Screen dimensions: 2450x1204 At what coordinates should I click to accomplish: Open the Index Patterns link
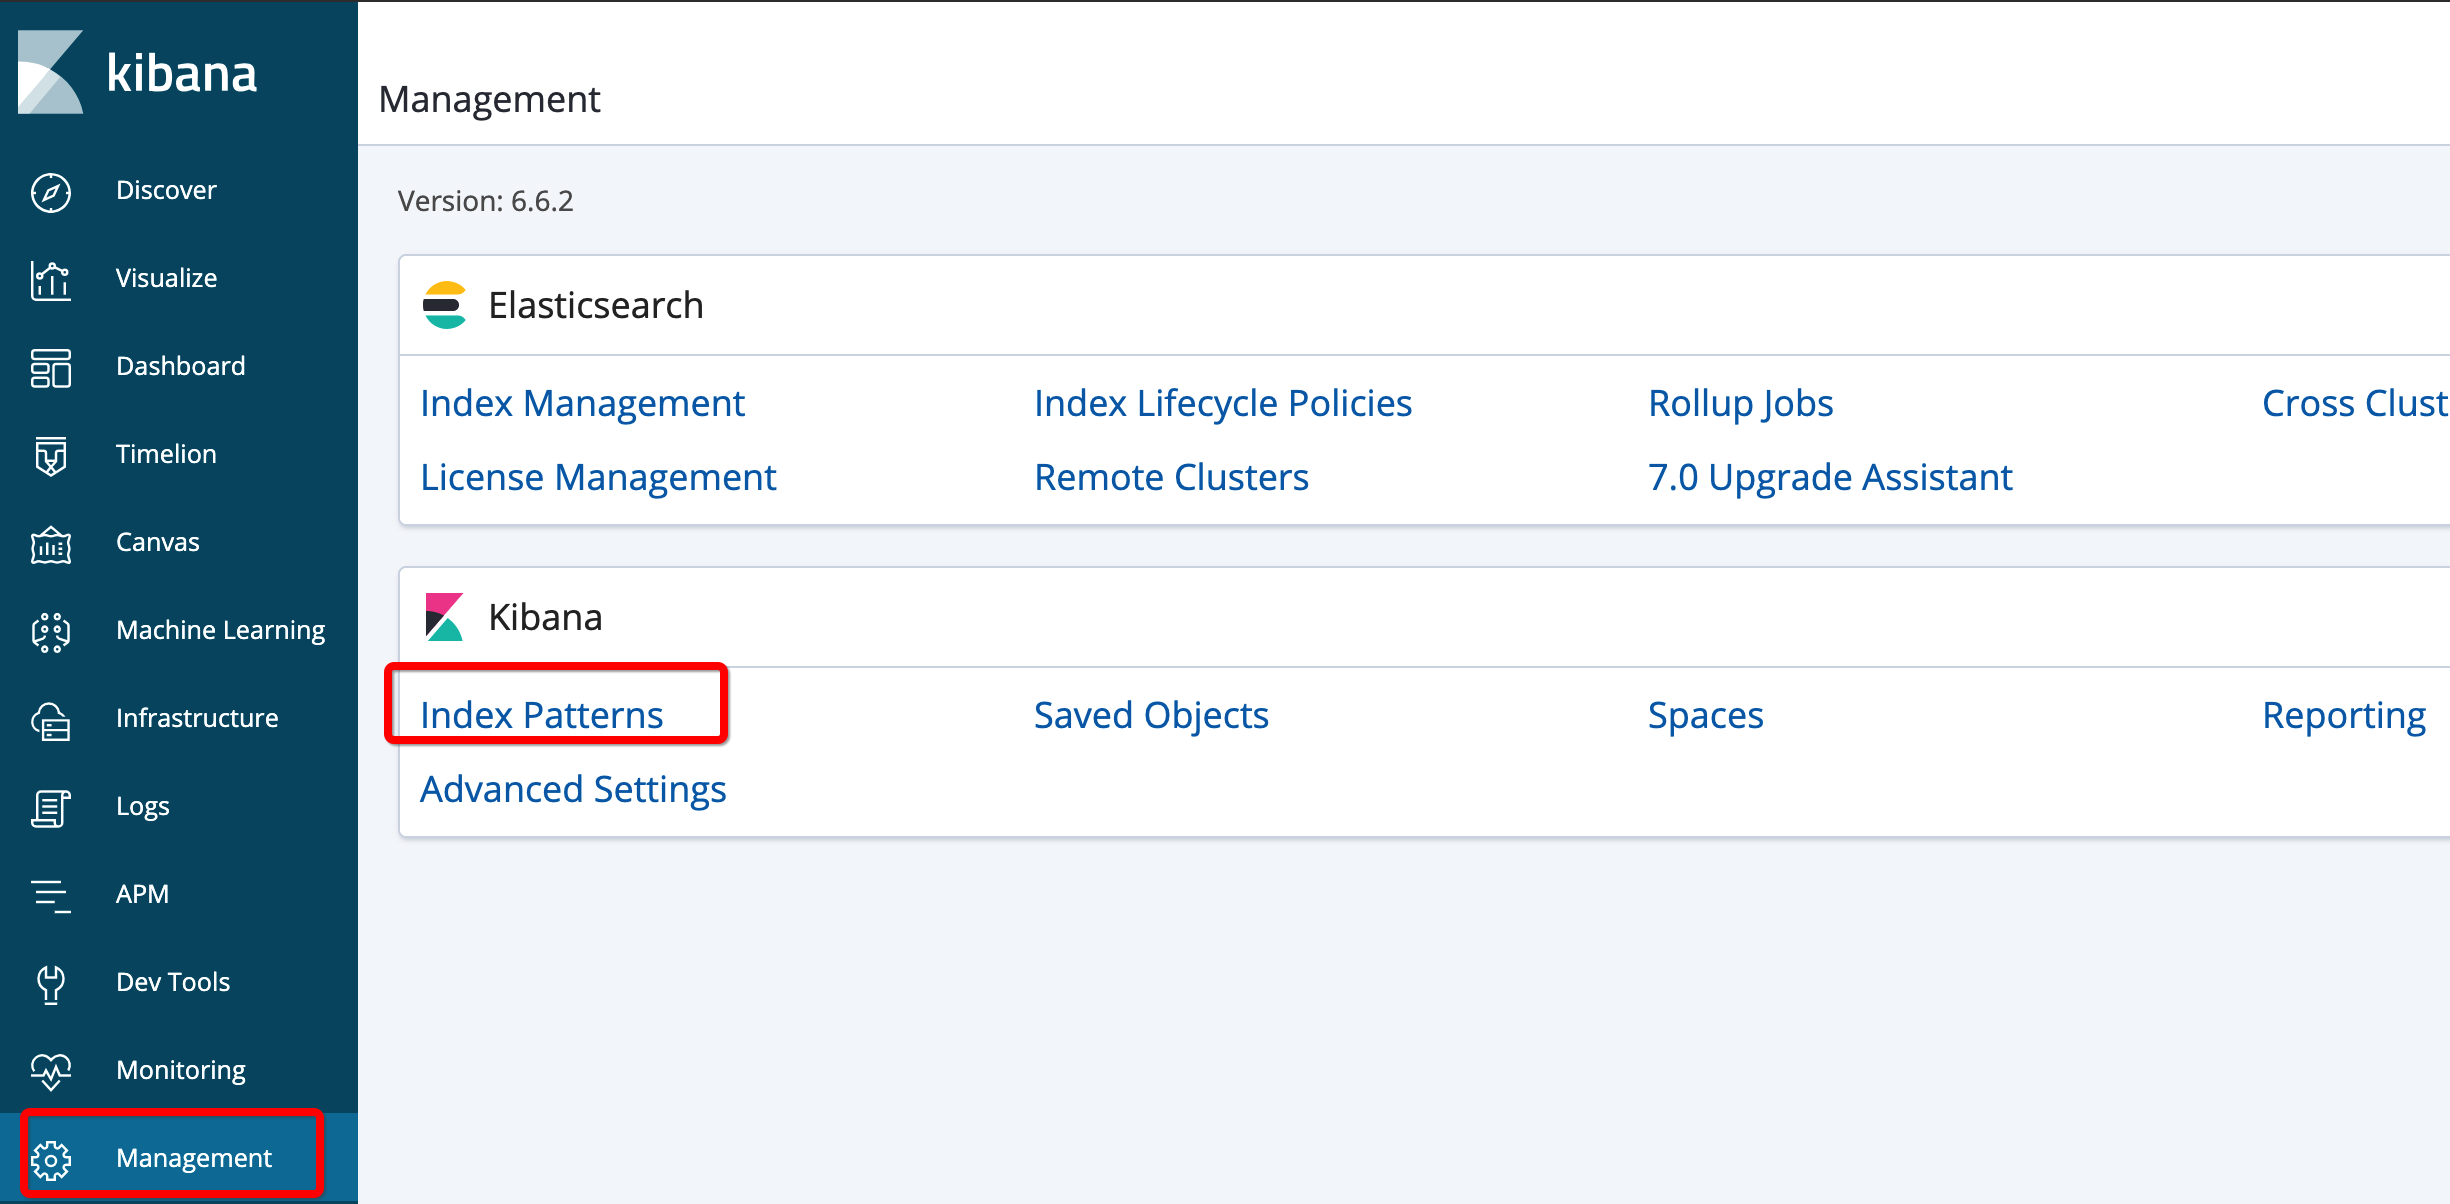[x=541, y=716]
